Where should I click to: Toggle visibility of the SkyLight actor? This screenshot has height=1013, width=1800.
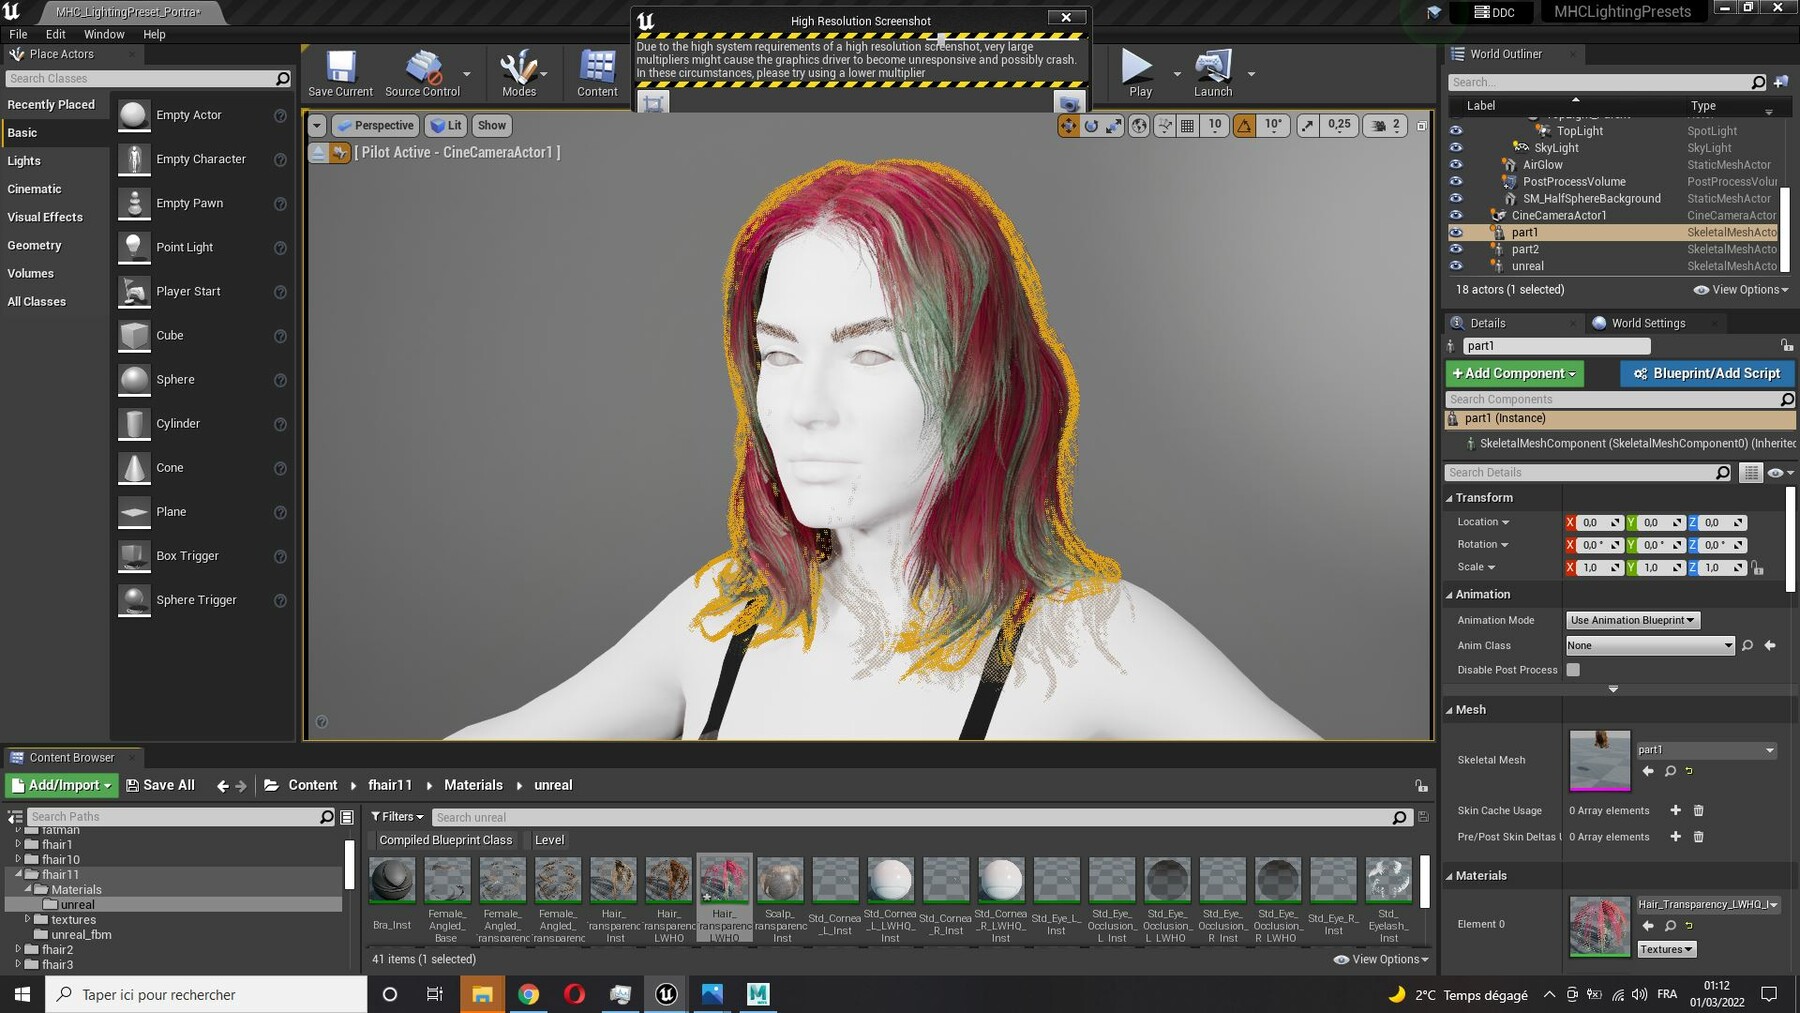(1456, 147)
